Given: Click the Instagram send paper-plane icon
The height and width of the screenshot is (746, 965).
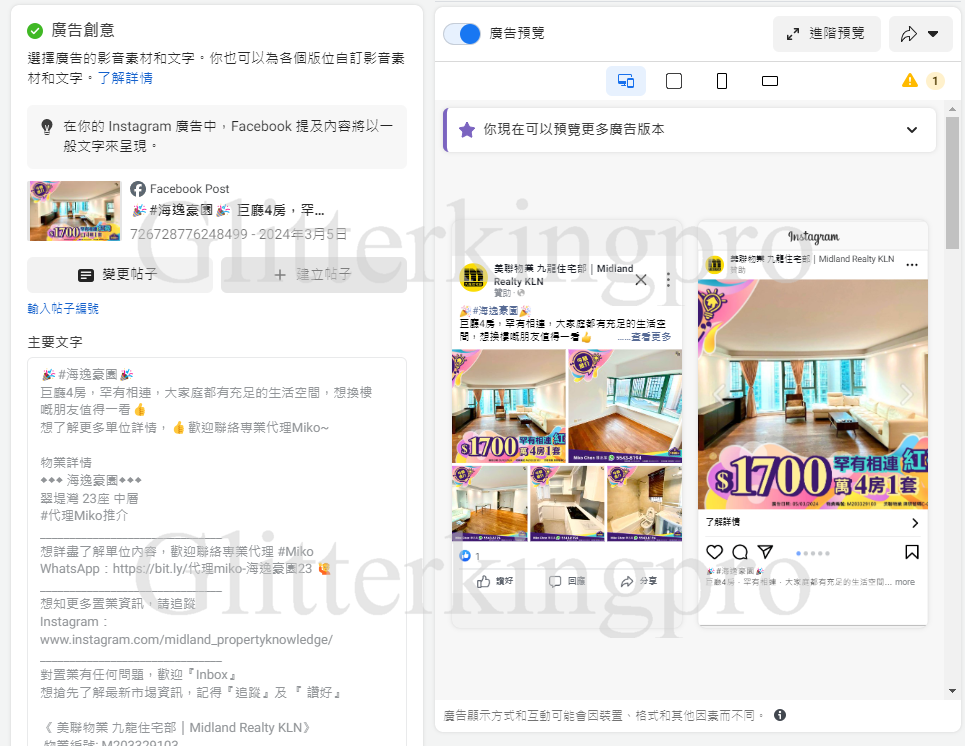Looking at the screenshot, I should point(765,551).
